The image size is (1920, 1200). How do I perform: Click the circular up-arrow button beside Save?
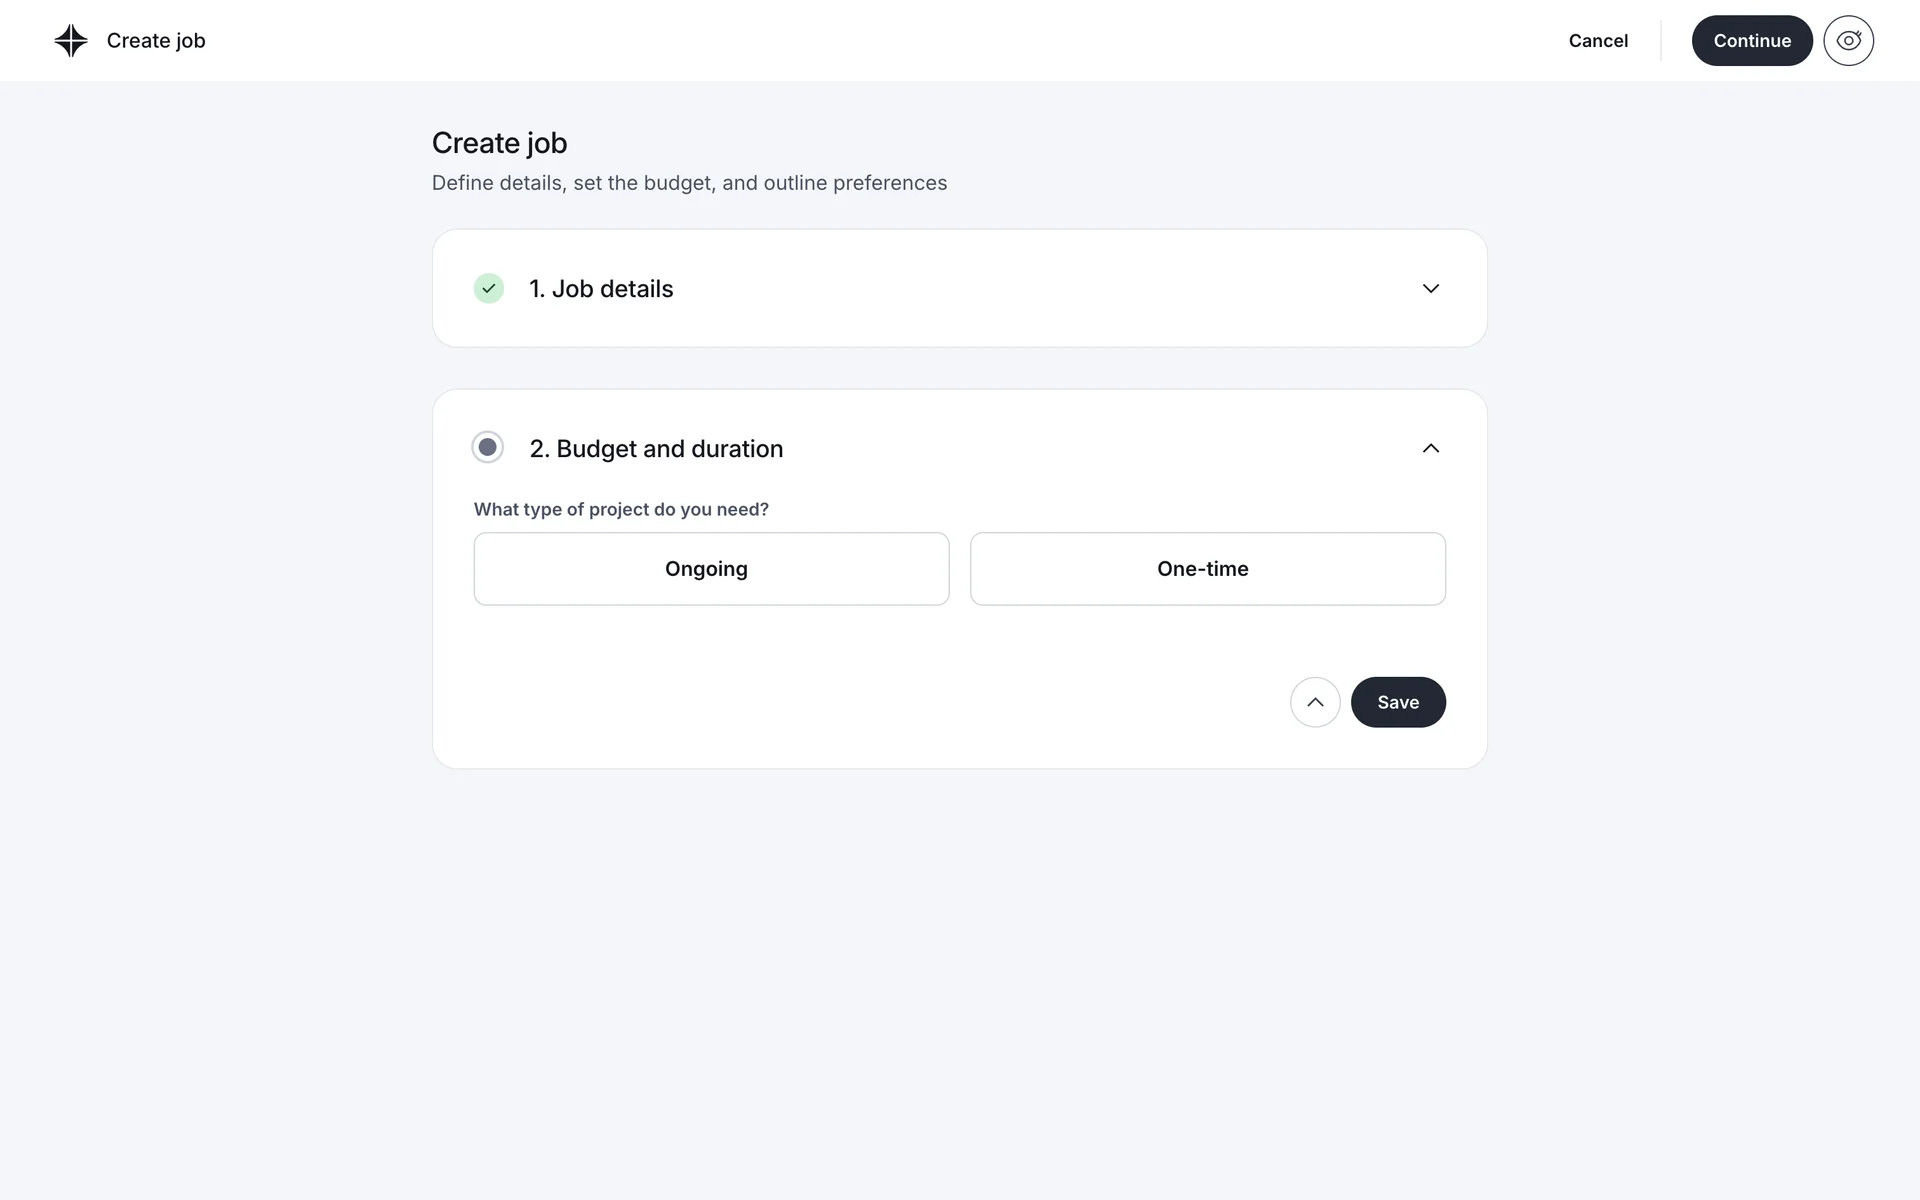[x=1315, y=702]
